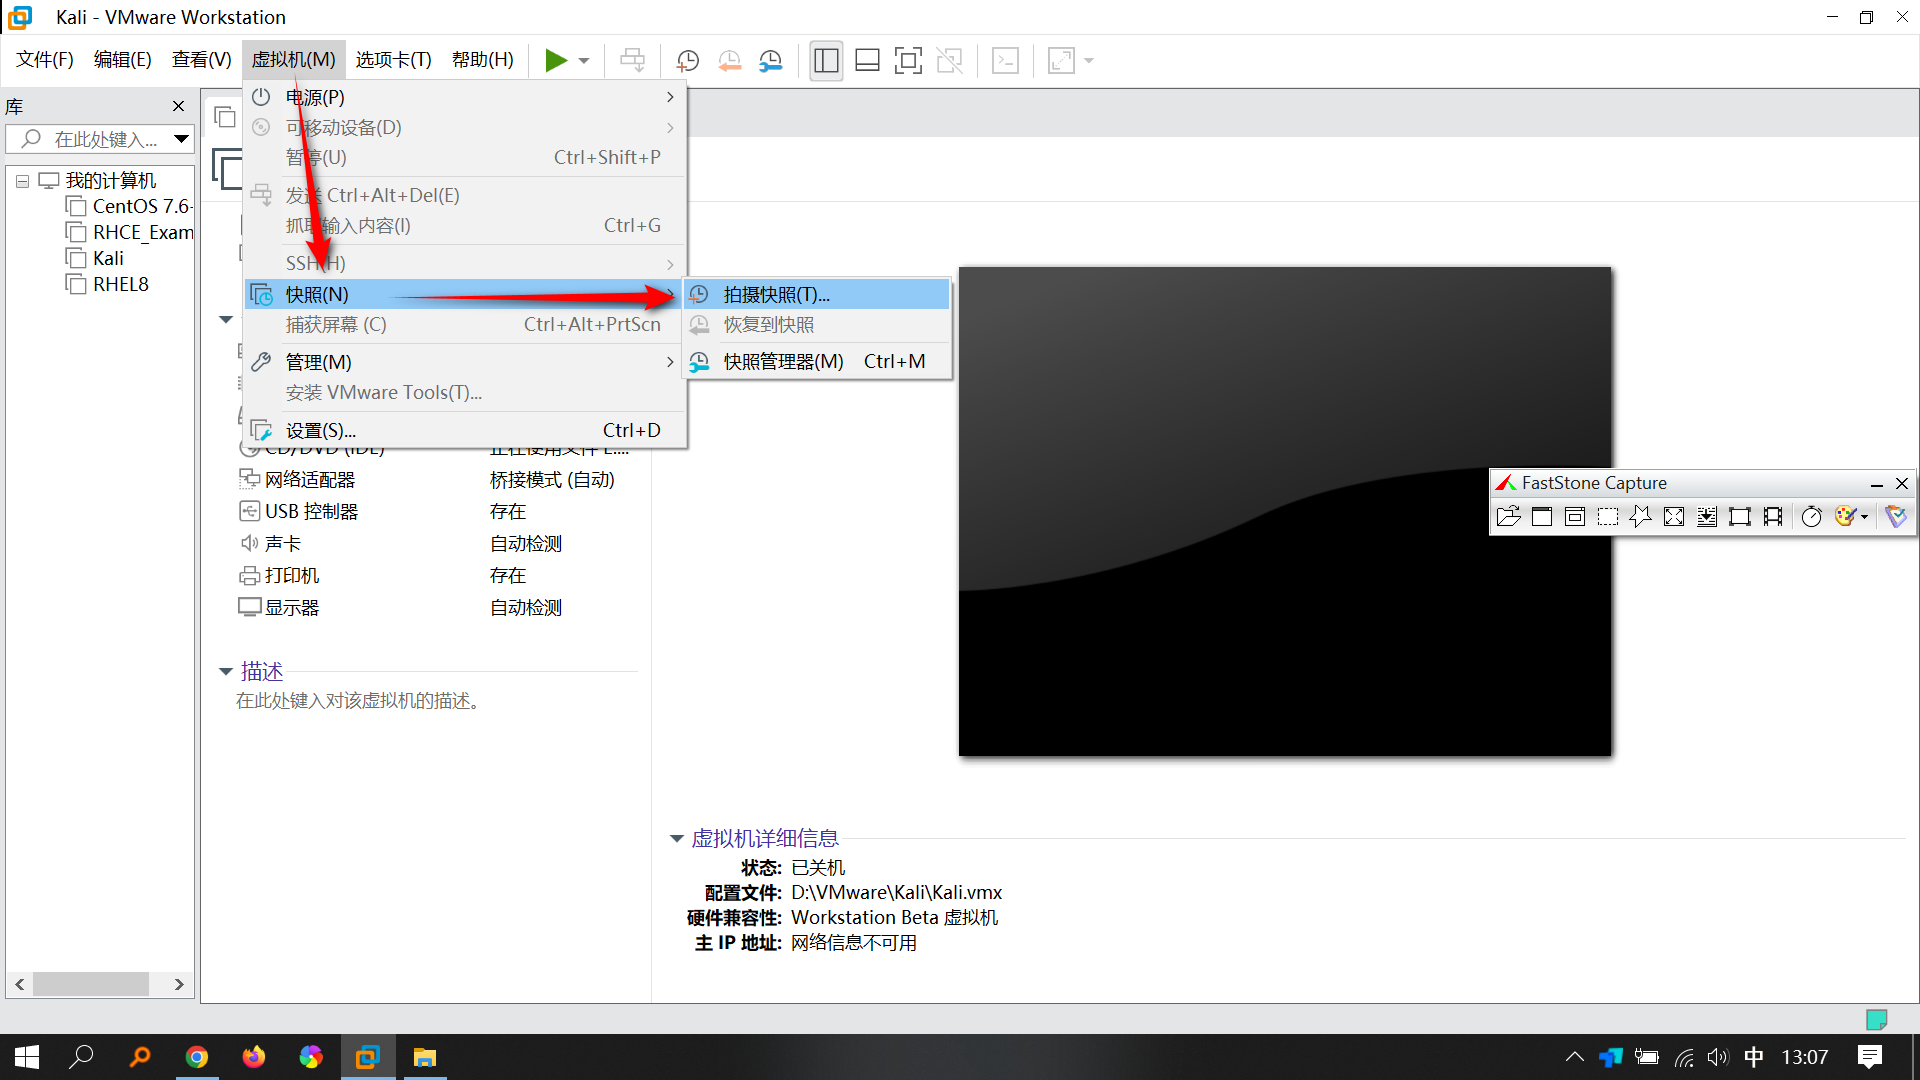Open 快照管理器(M) menu entry
The width and height of the screenshot is (1920, 1080).
point(783,362)
